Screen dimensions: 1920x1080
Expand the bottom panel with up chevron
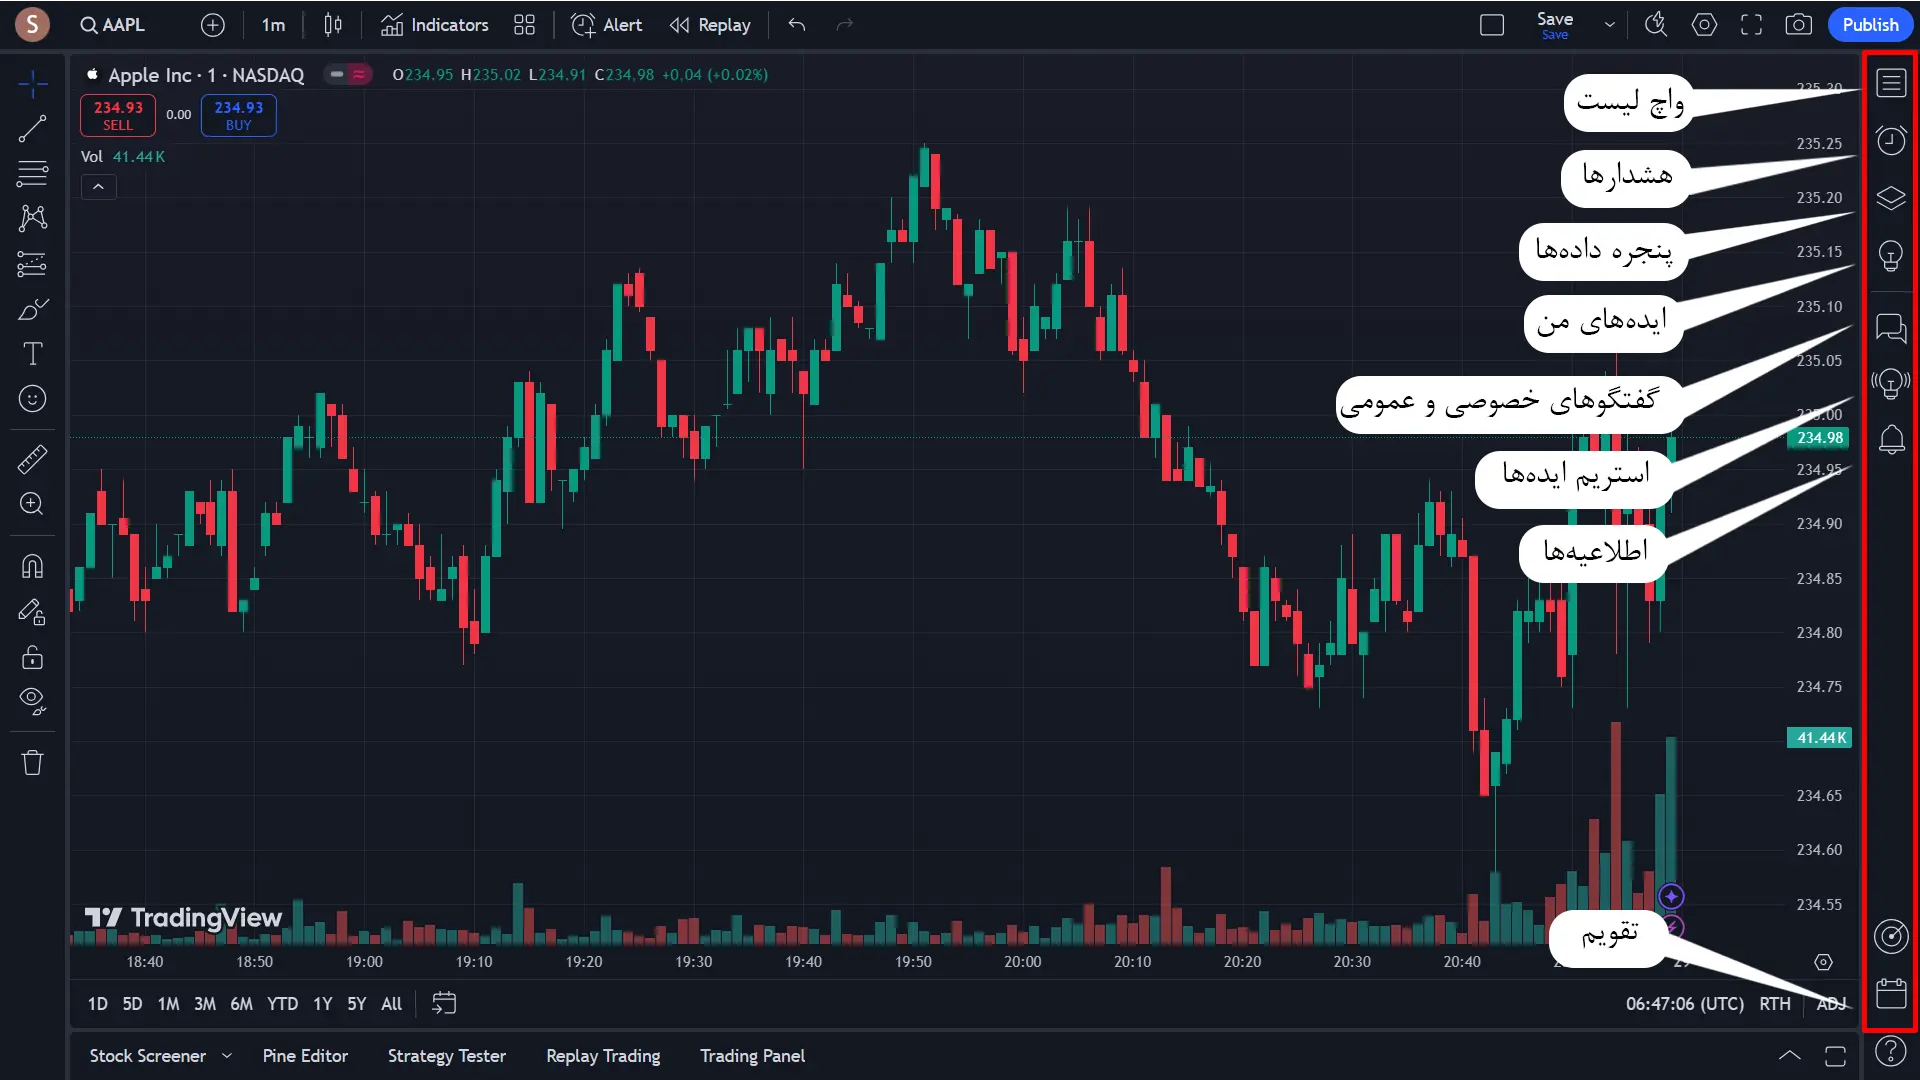tap(1790, 1056)
